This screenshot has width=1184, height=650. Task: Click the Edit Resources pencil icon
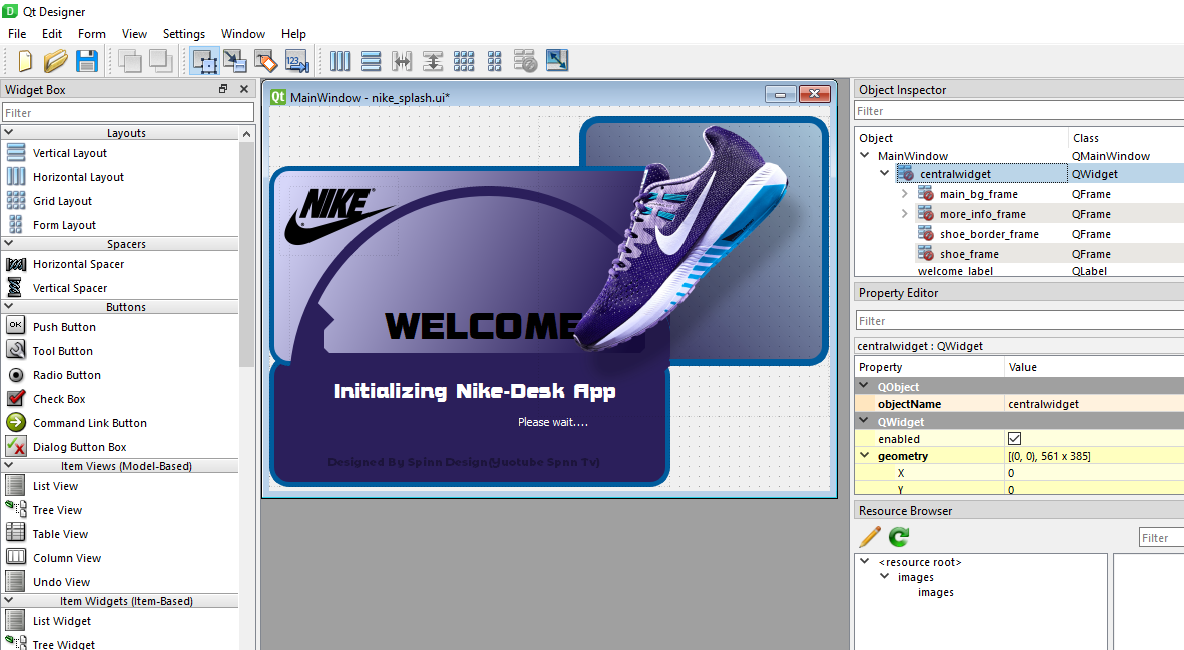[870, 537]
